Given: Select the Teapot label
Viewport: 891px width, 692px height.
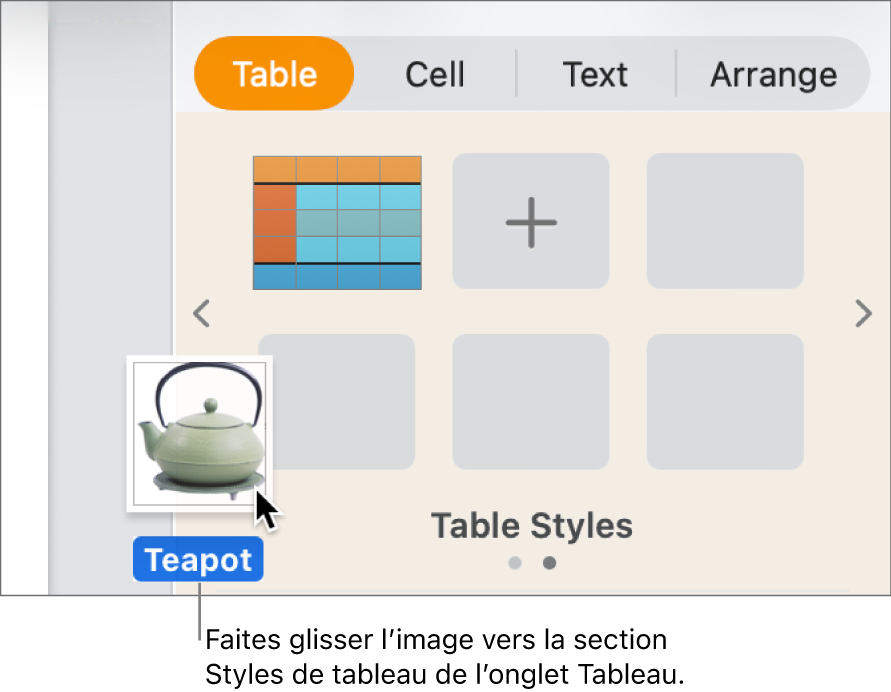Looking at the screenshot, I should pos(198,559).
